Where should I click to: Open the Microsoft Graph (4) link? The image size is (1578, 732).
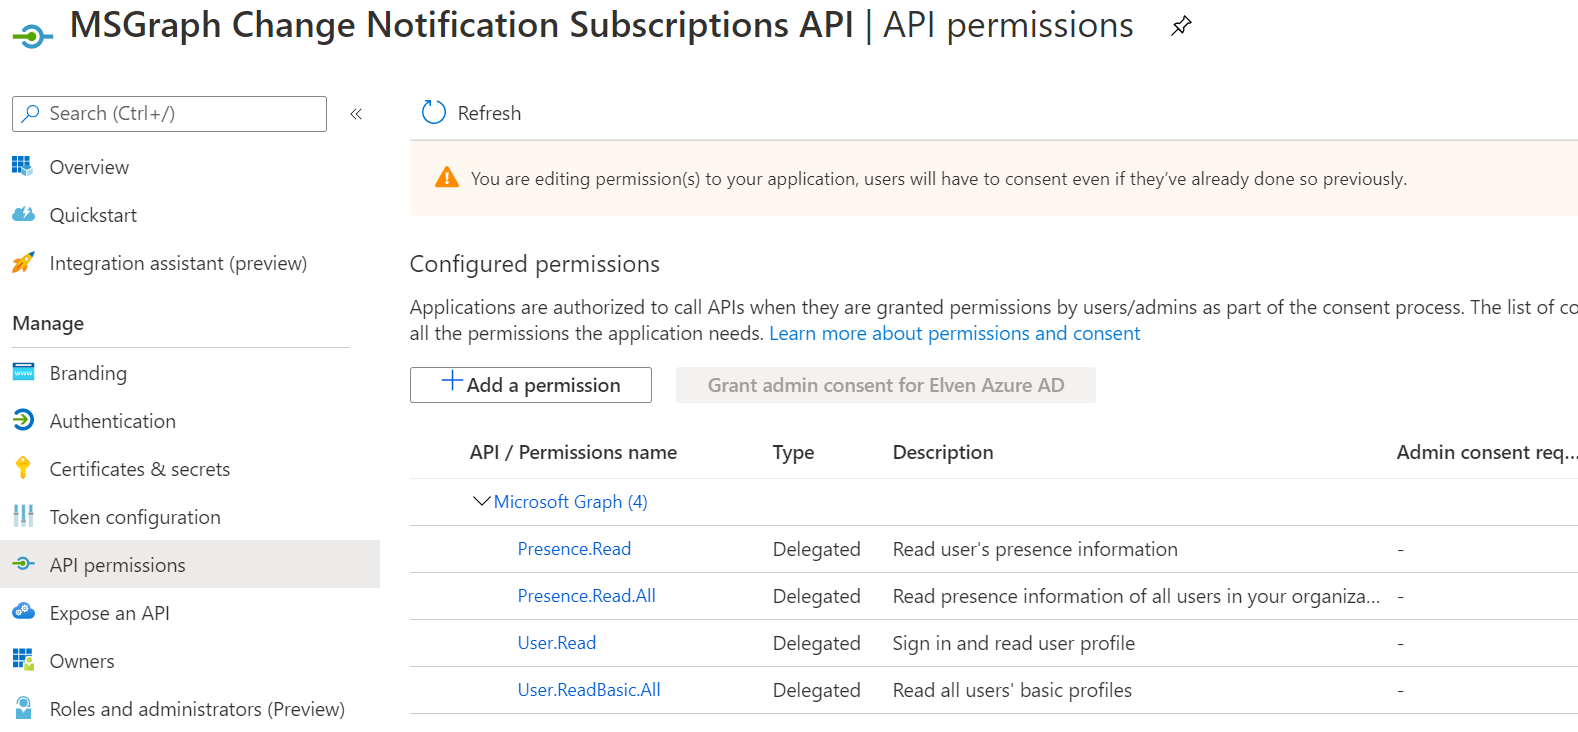pyautogui.click(x=571, y=502)
